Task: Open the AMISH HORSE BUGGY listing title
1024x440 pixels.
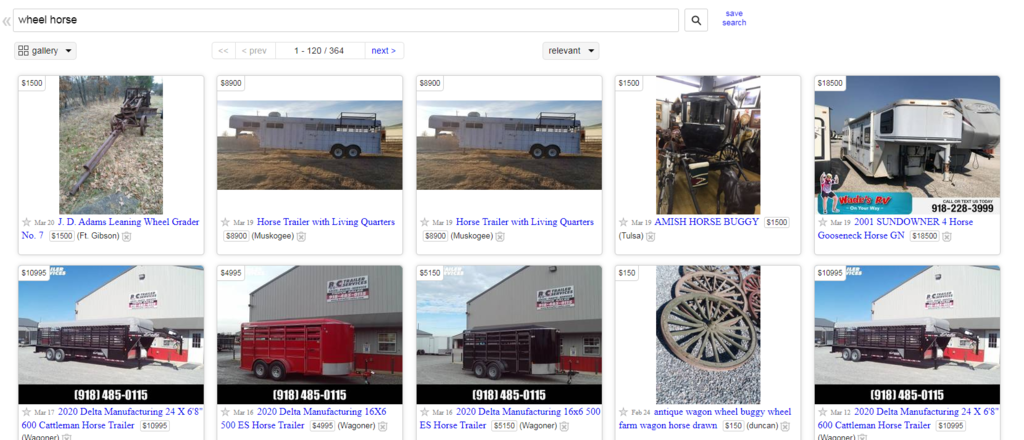Action: click(706, 222)
